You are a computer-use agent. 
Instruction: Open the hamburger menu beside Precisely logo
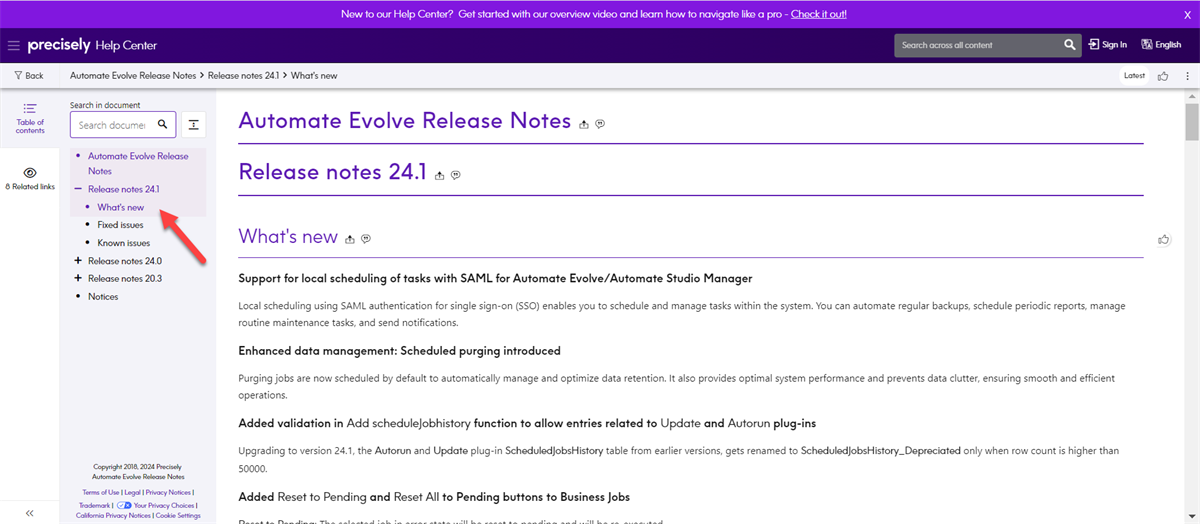pyautogui.click(x=13, y=45)
